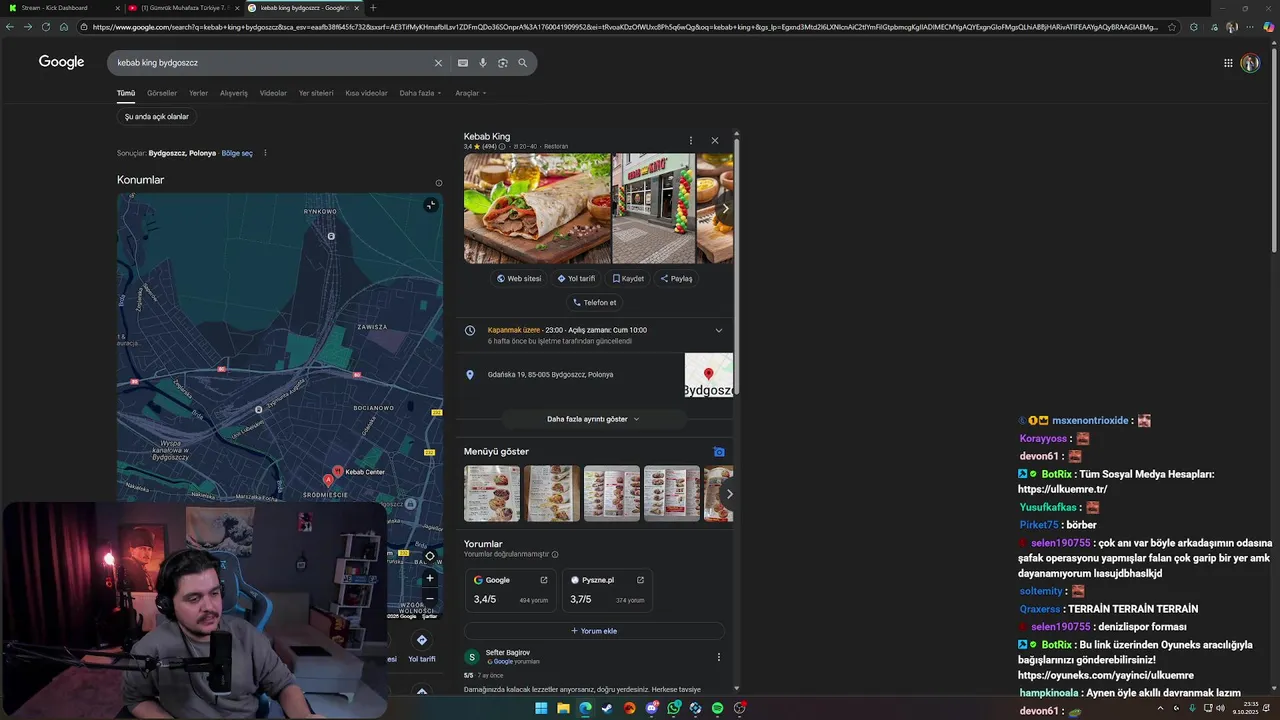Open options for Sefter Bagirov's review
This screenshot has width=1280, height=720.
(718, 657)
